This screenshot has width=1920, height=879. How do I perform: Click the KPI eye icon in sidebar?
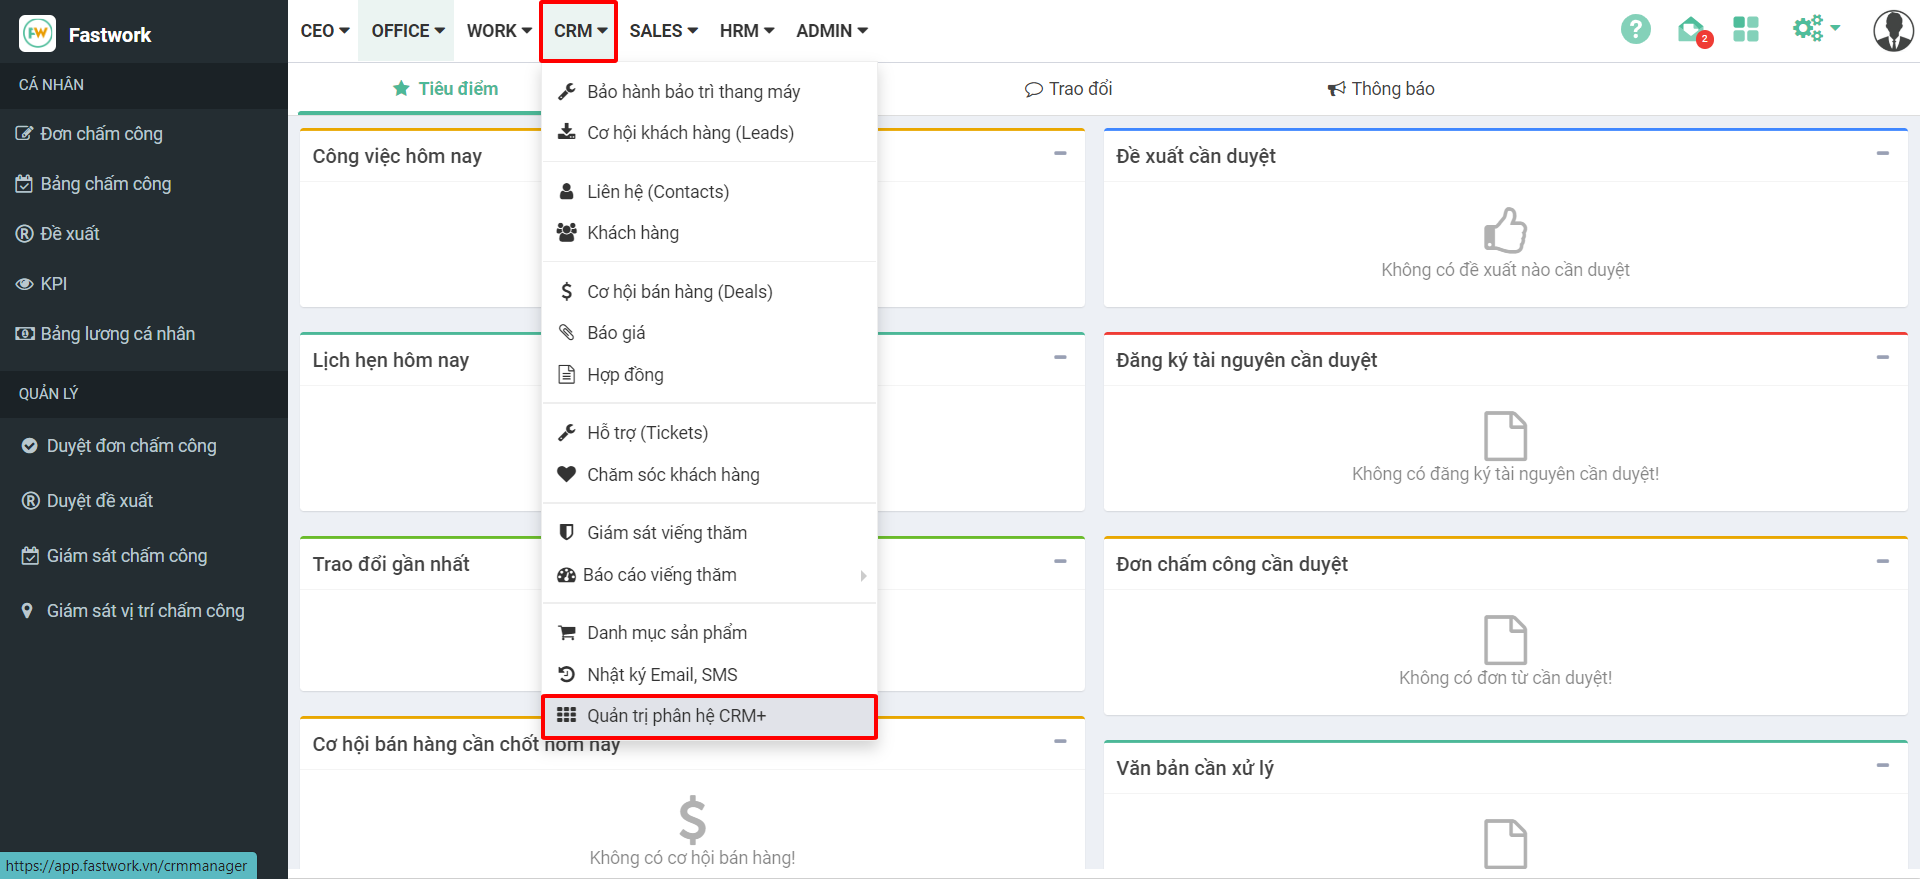[25, 284]
